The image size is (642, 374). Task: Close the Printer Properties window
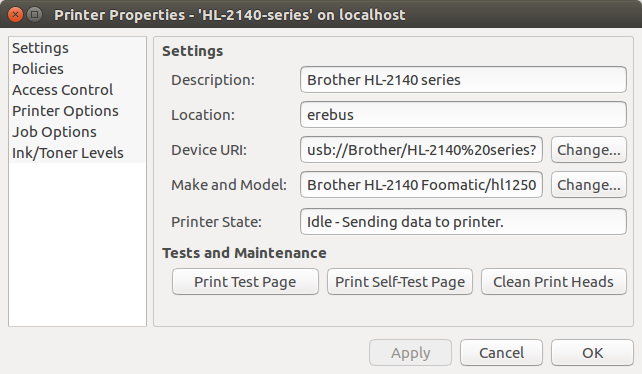(x=15, y=15)
